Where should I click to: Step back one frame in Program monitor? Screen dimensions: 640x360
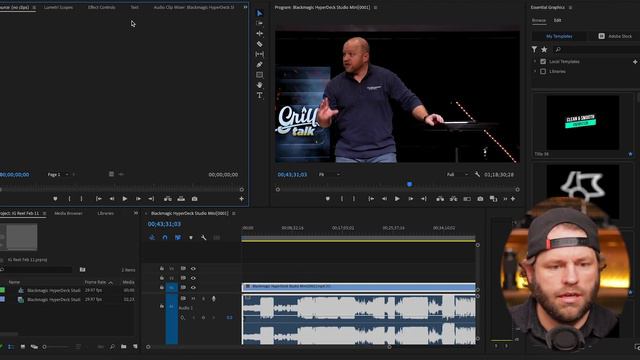pyautogui.click(x=384, y=199)
